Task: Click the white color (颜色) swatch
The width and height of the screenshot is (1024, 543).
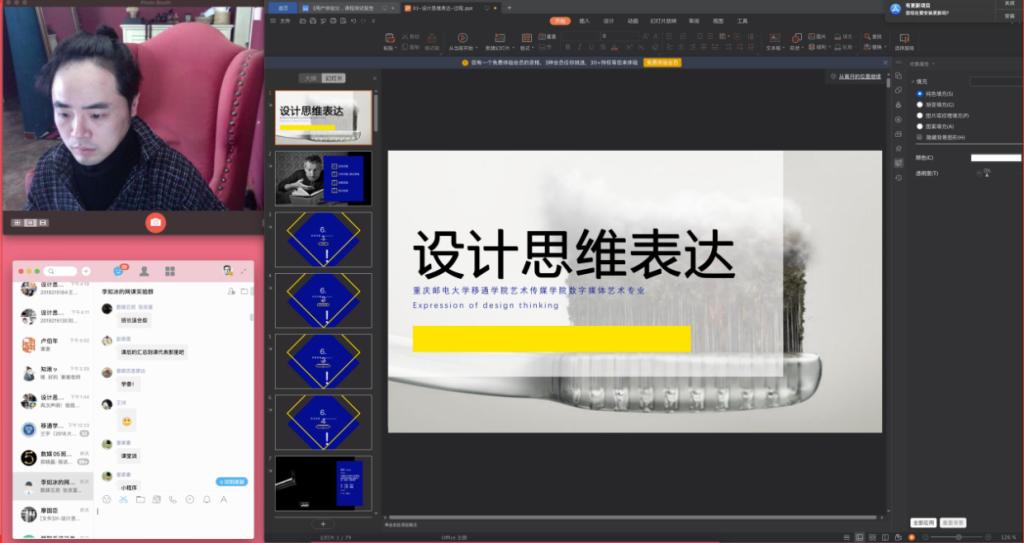Action: pos(995,158)
